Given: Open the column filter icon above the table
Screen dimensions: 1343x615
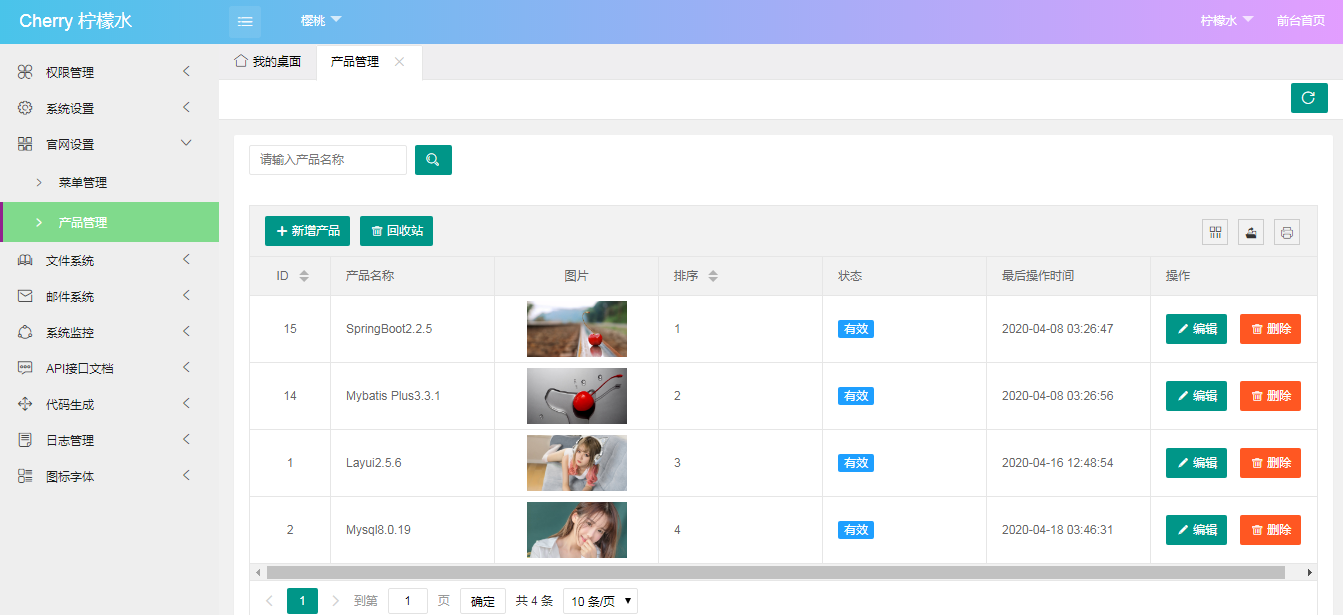Looking at the screenshot, I should tap(1215, 231).
